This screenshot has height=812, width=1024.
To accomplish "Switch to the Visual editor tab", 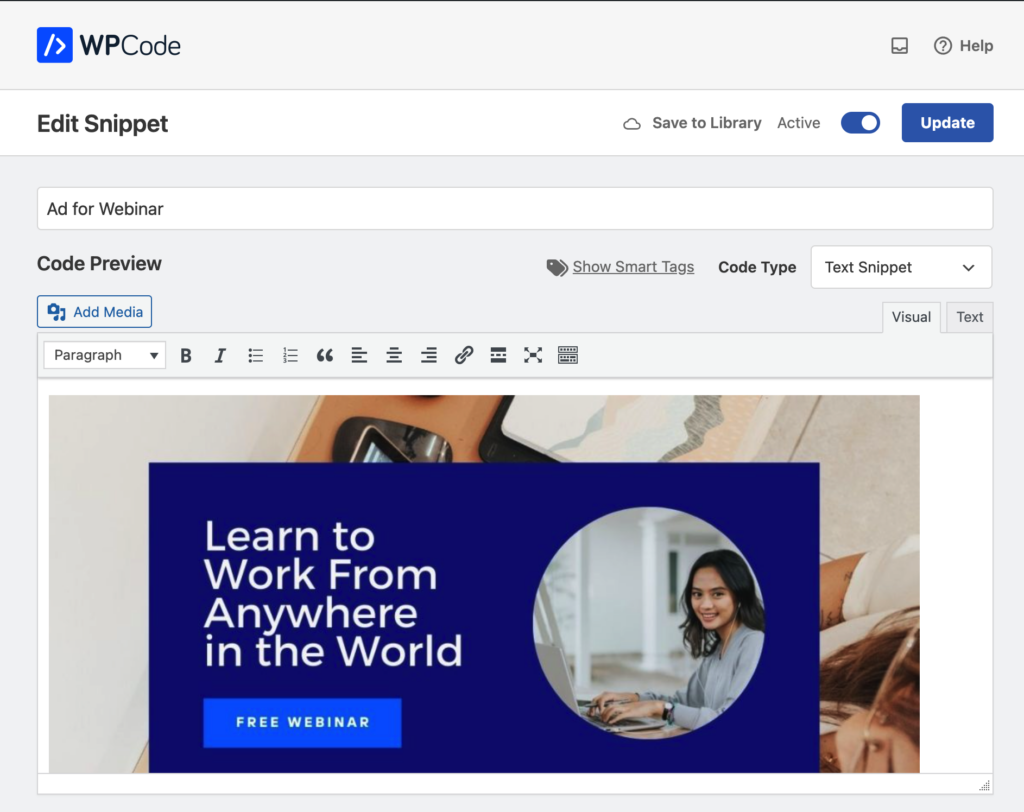I will (911, 317).
